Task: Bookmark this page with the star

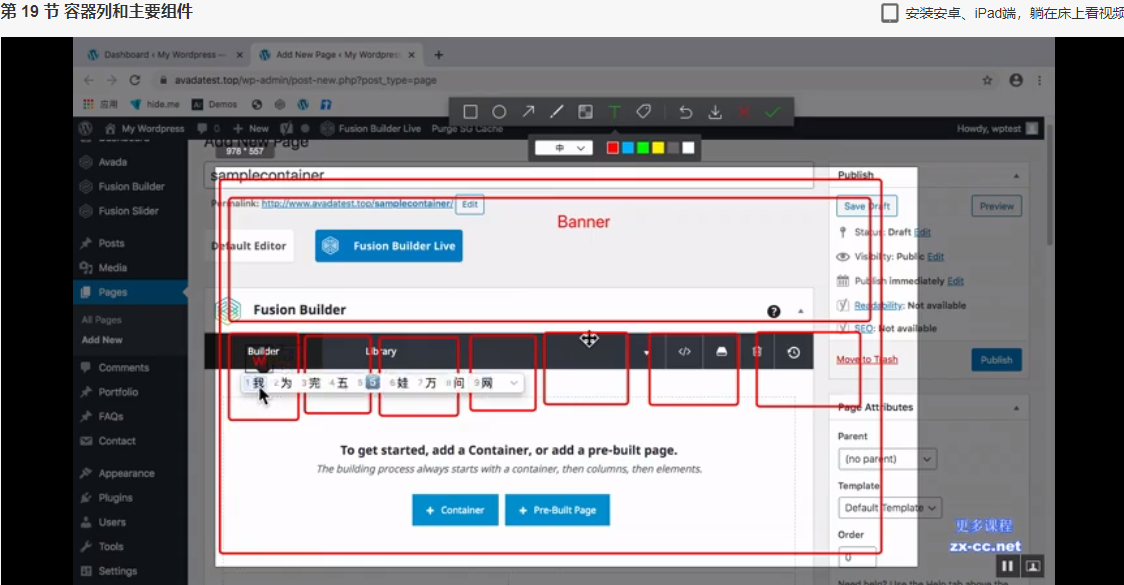Action: [x=987, y=80]
